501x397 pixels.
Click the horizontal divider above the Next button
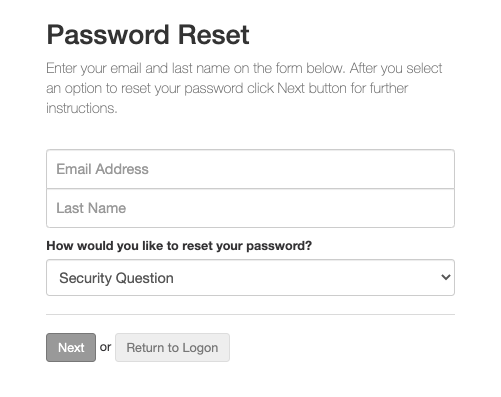[x=250, y=314]
